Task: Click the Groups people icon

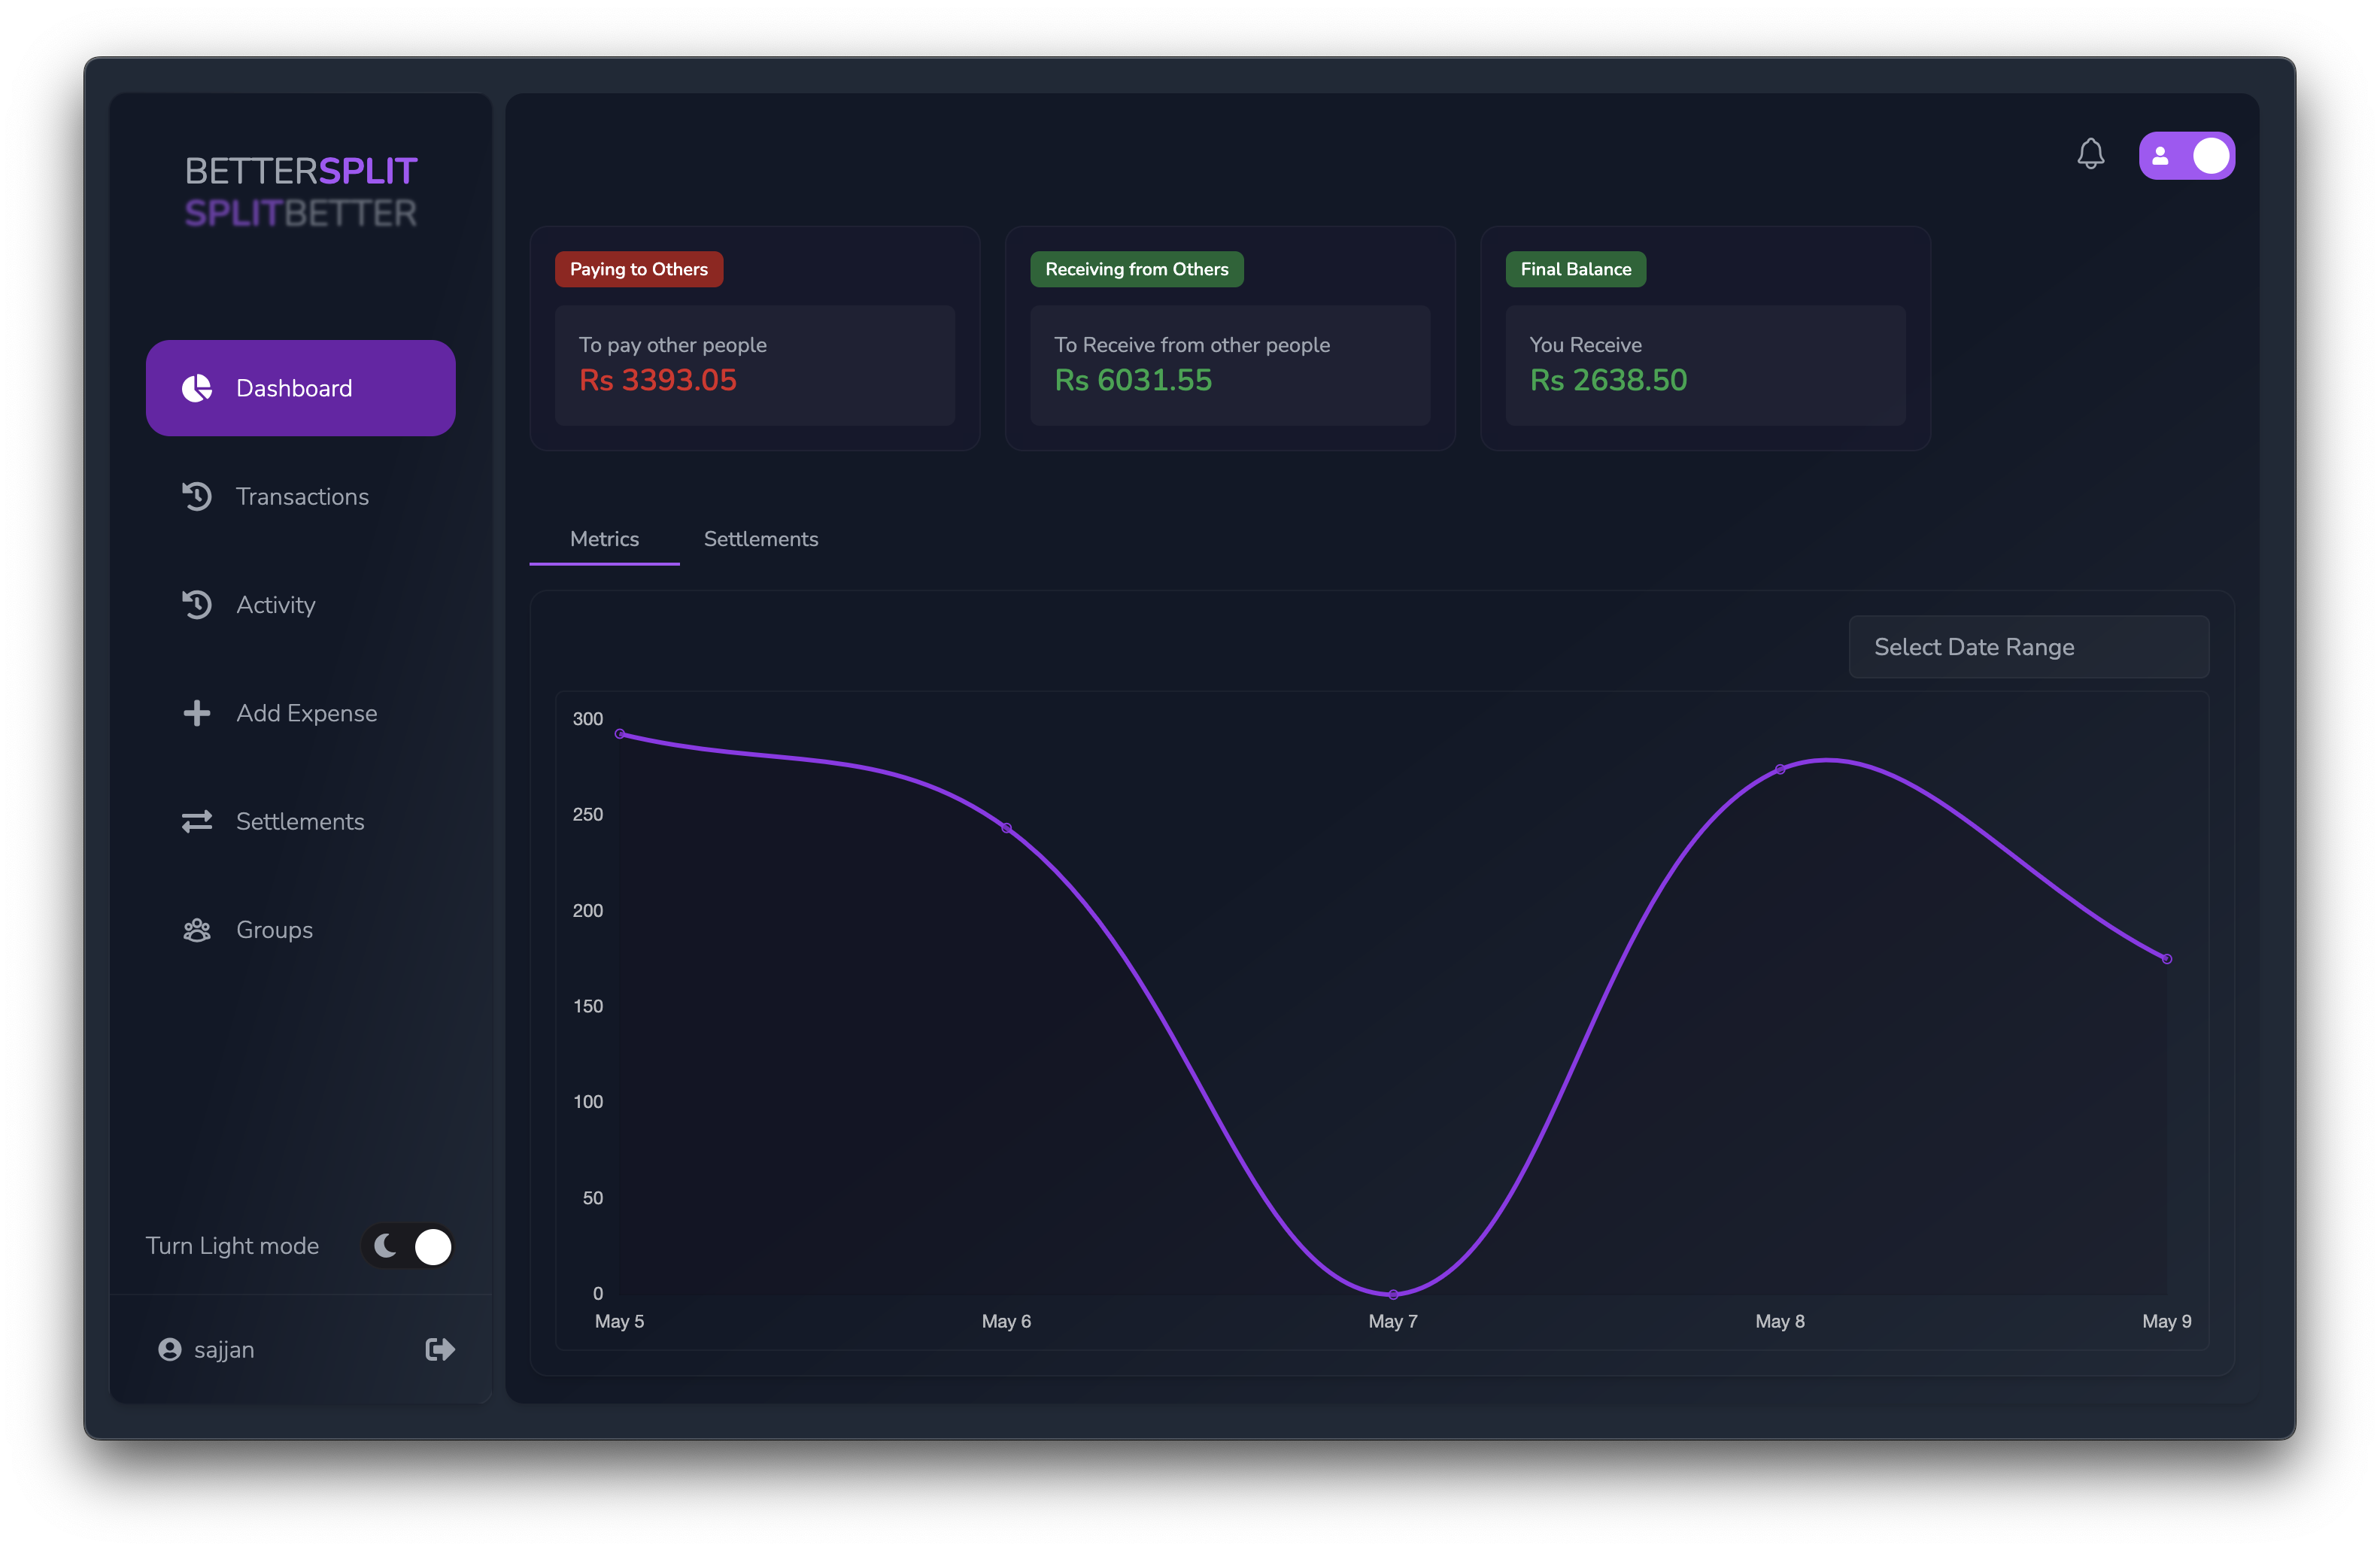Action: (x=197, y=930)
